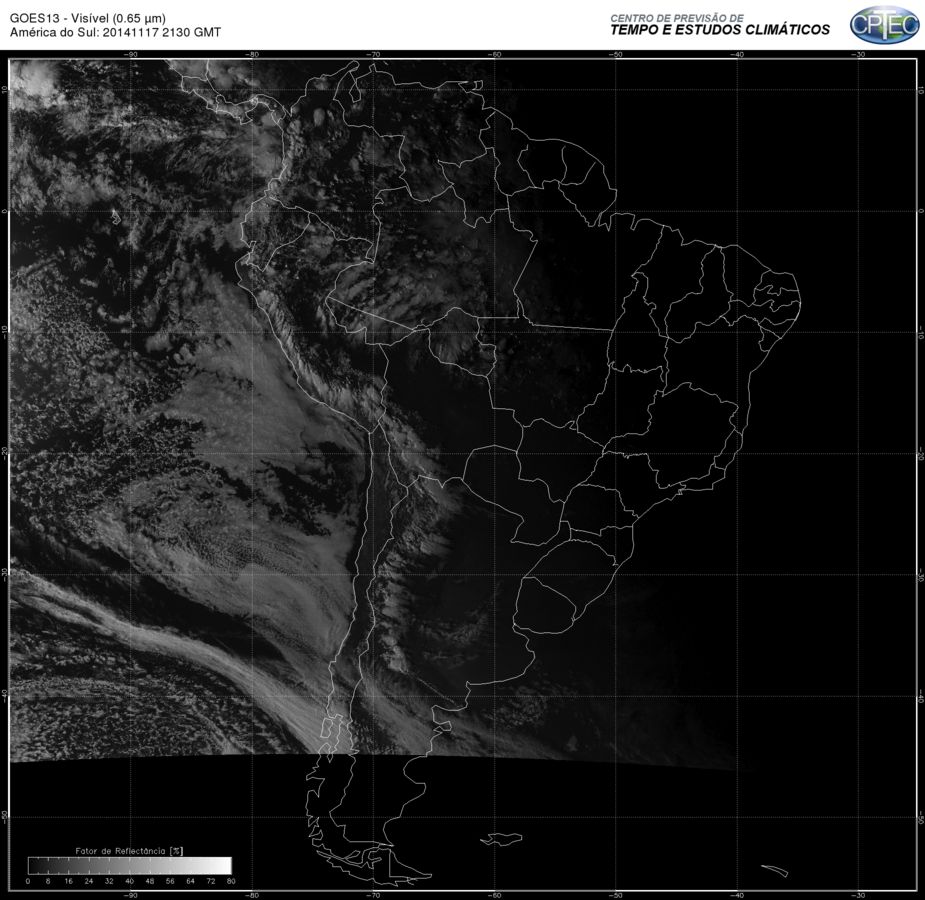Click the 'América do Sul: 20141117 2130 GMT' timestamp
Screen dimensions: 925x900
[x=115, y=32]
